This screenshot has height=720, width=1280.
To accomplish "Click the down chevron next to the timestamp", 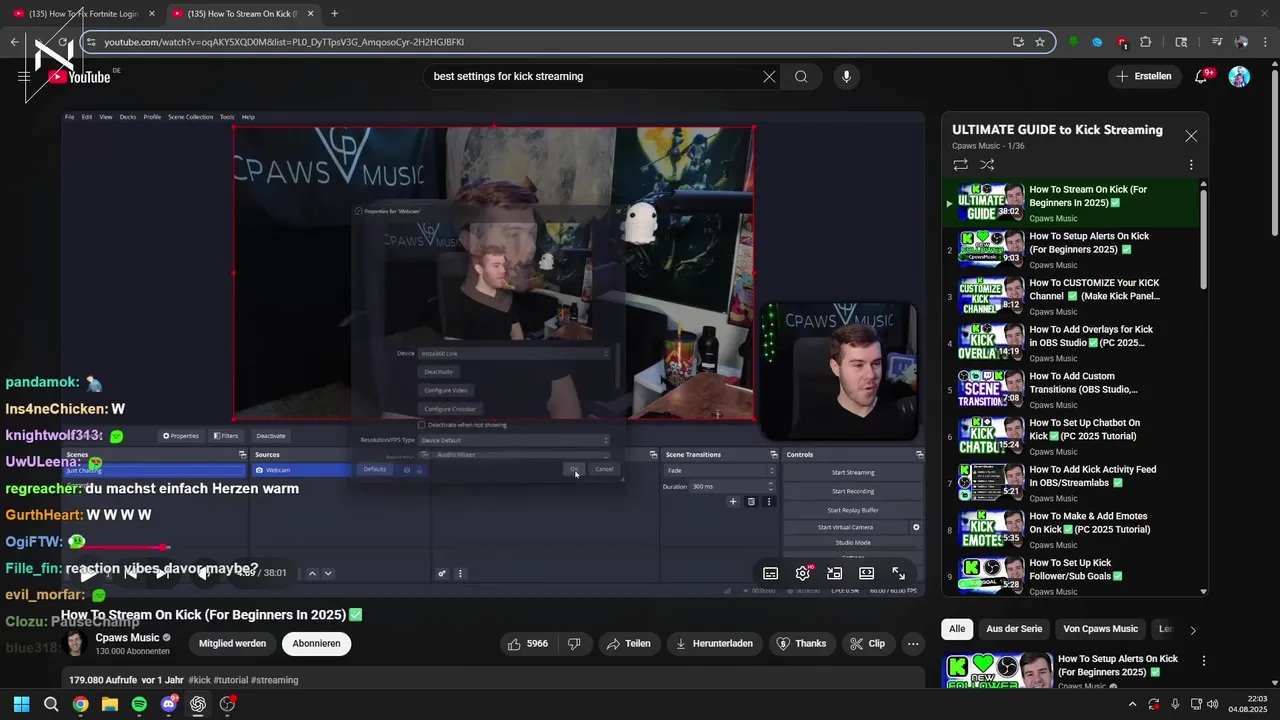I will coord(327,573).
